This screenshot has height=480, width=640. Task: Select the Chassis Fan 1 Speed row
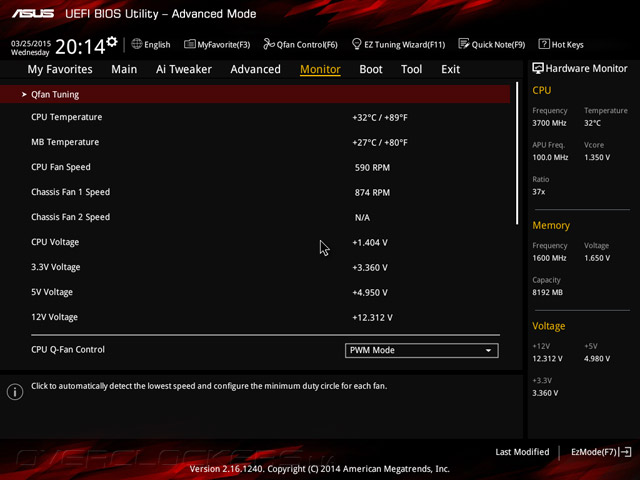255,192
